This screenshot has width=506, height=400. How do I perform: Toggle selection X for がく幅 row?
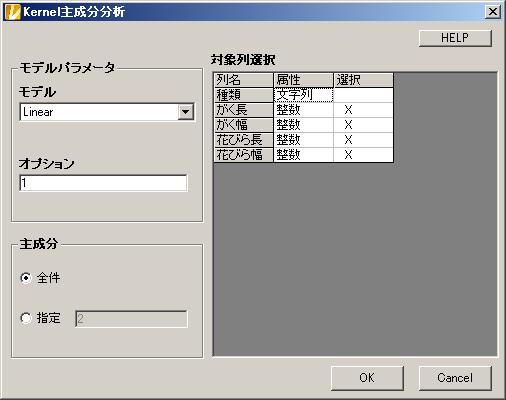click(x=363, y=125)
